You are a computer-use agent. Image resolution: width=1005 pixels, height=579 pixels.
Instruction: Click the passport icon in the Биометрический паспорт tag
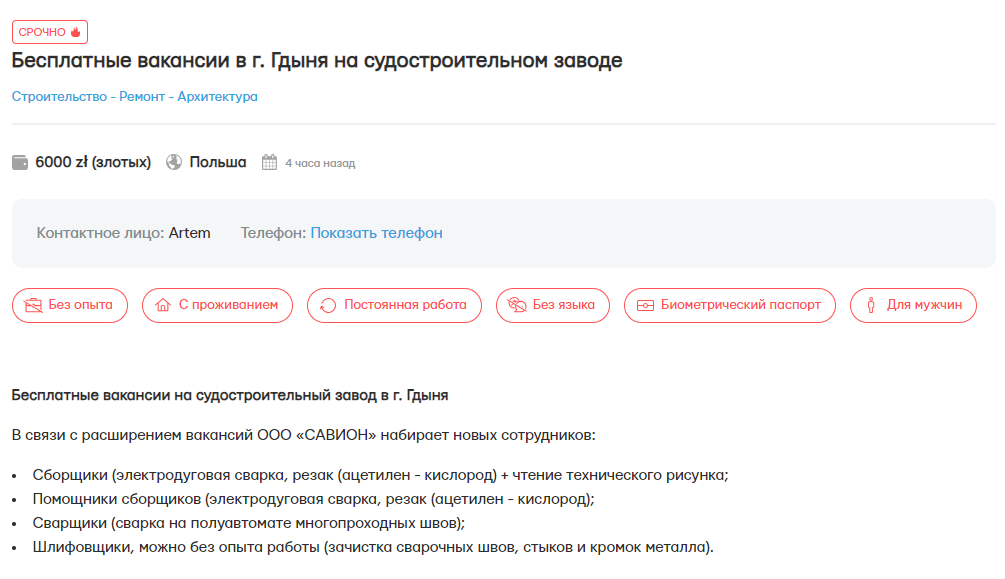point(645,305)
